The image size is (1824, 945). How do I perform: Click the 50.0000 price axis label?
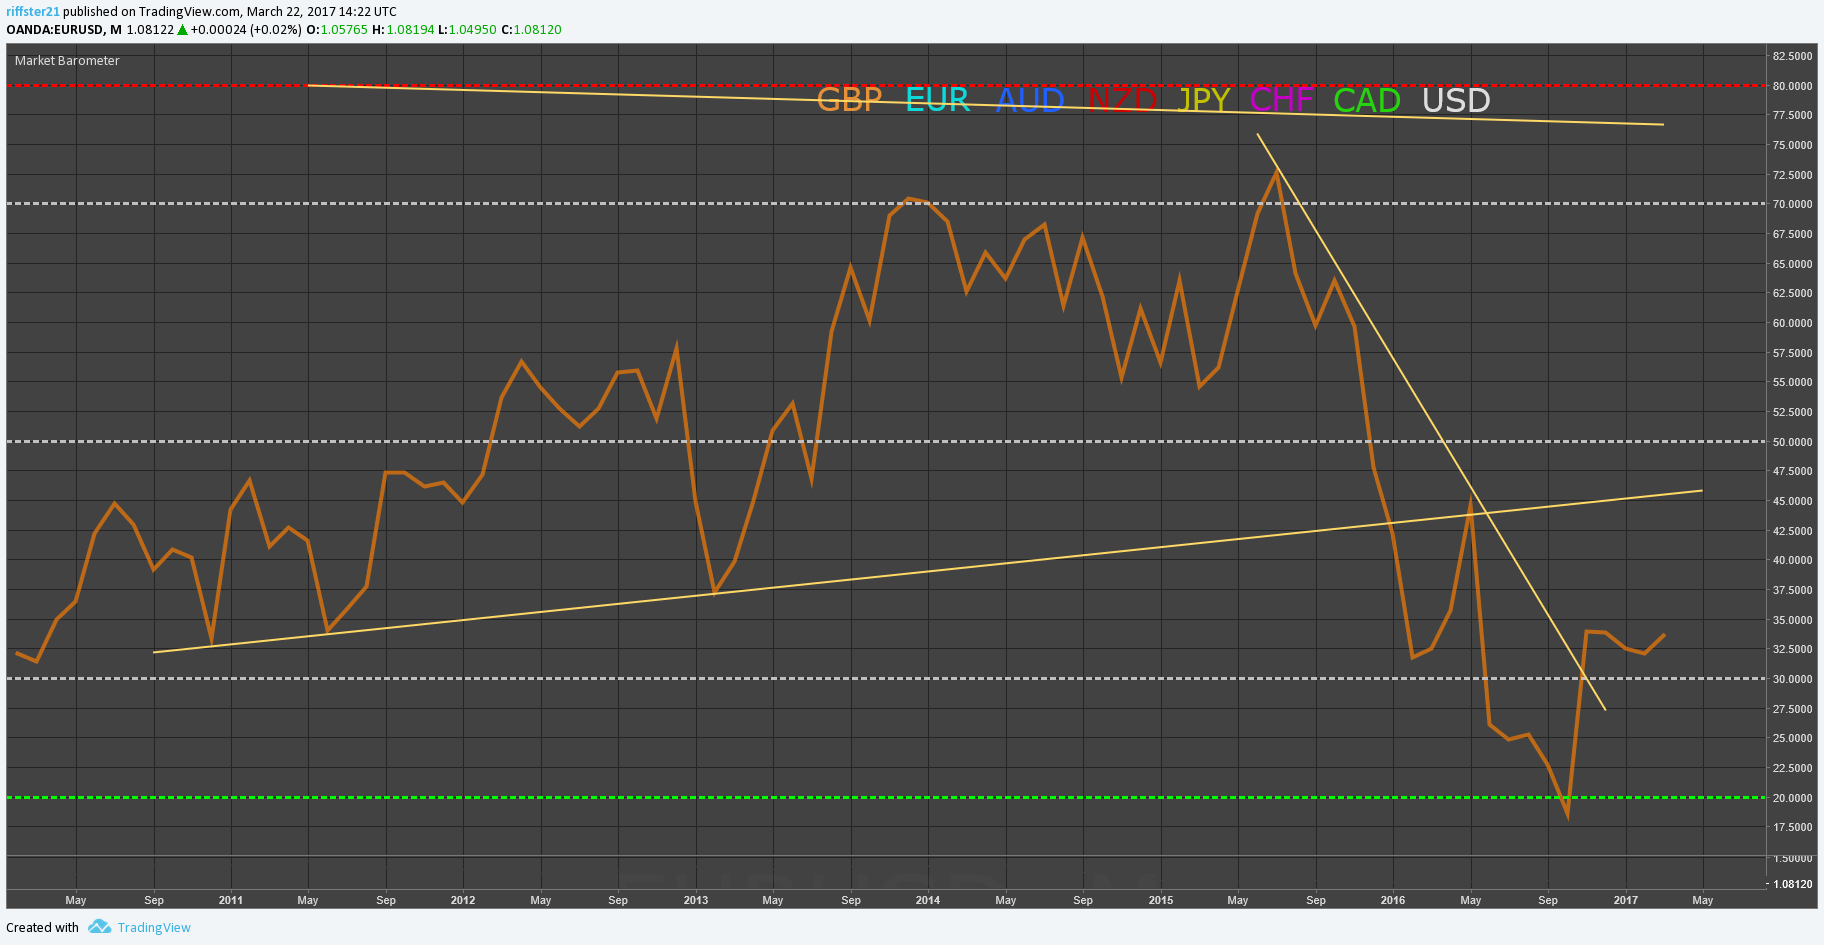[1792, 442]
